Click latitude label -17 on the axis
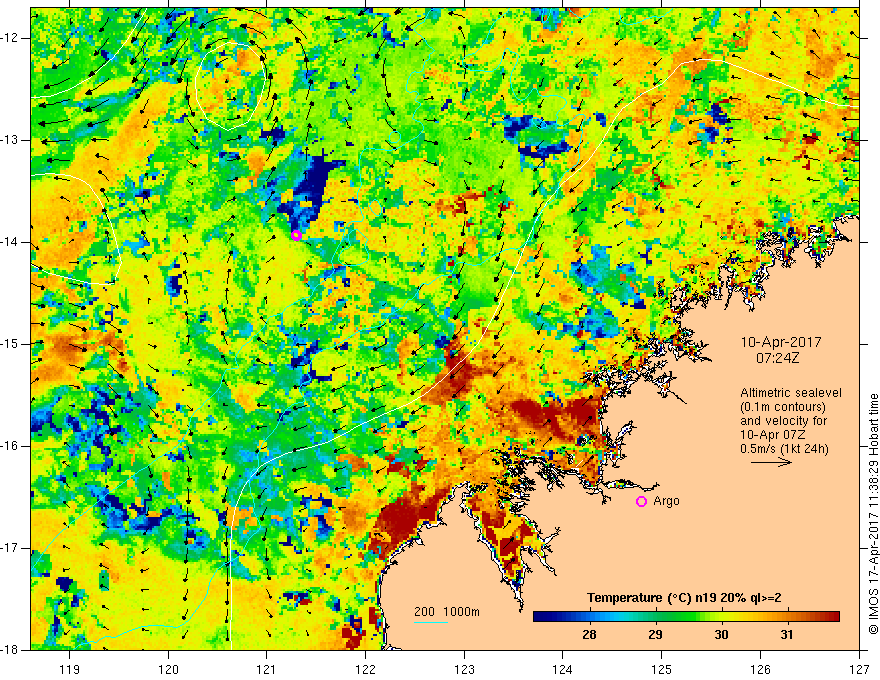 (x=10, y=548)
